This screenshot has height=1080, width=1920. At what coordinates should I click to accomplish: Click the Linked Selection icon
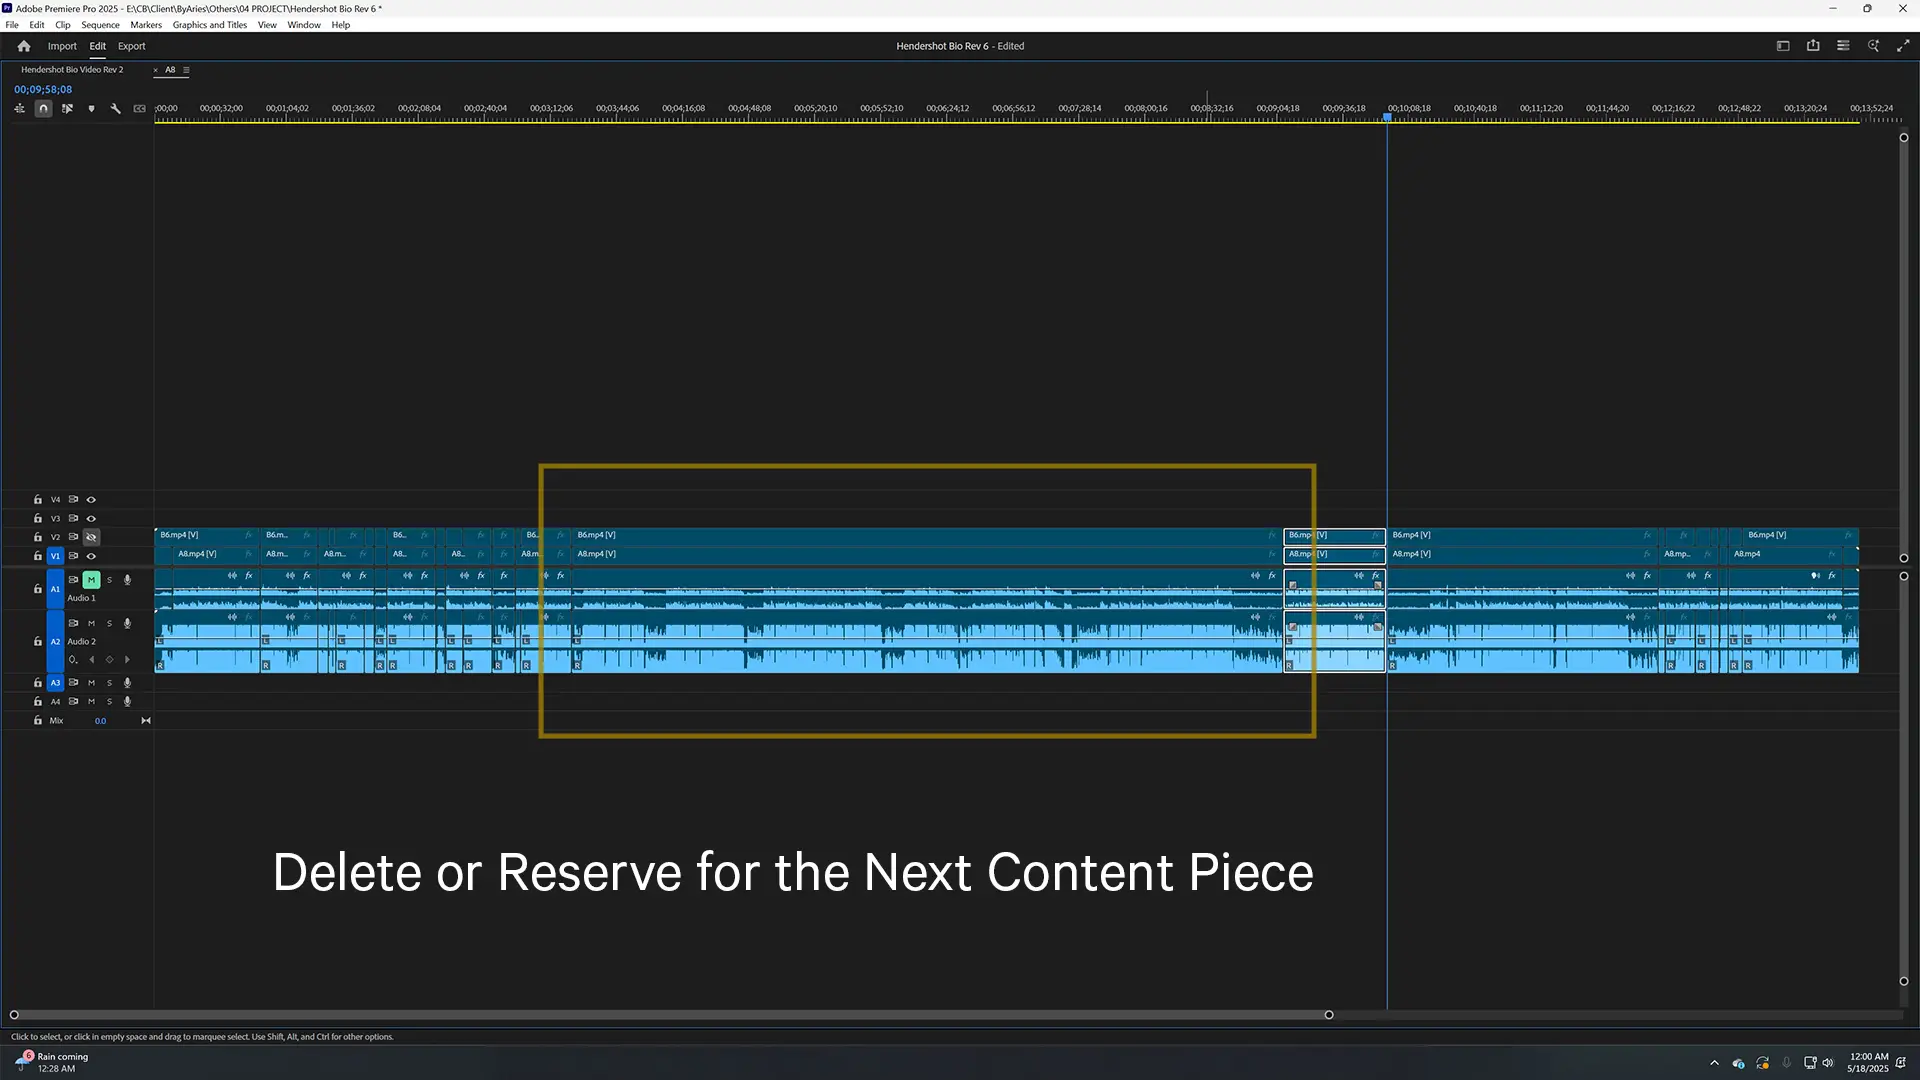67,109
